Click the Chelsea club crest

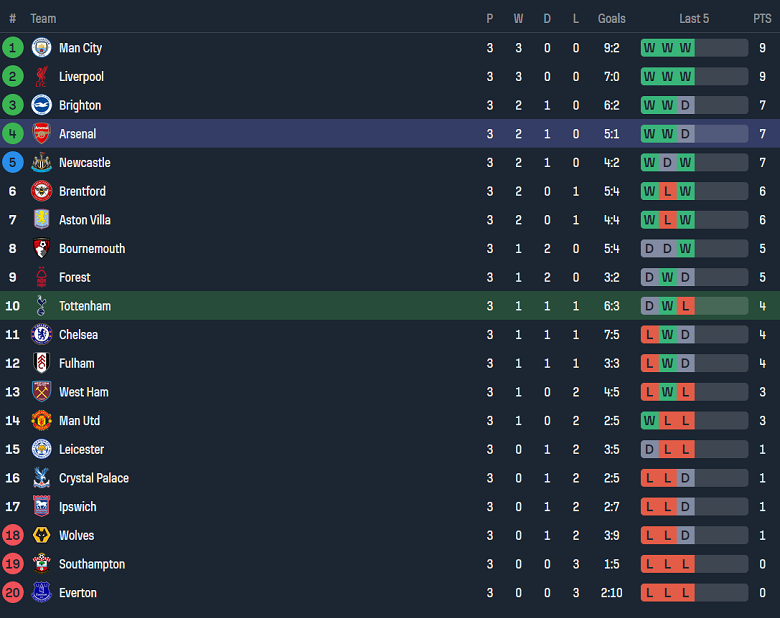[x=41, y=335]
